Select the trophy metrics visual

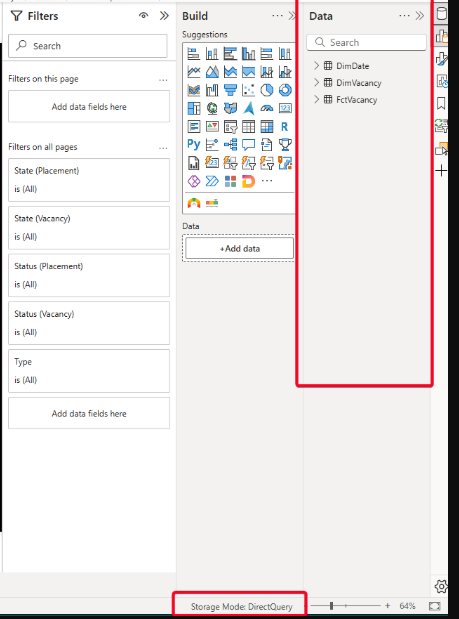pos(285,145)
